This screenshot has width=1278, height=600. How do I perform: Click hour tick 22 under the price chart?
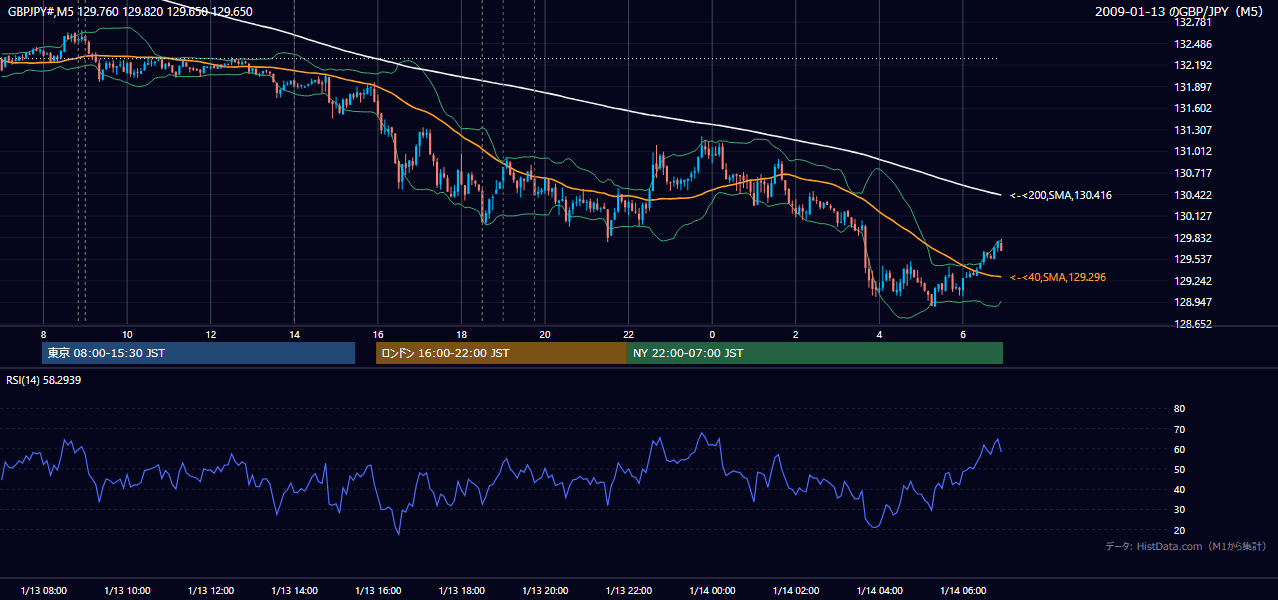628,334
